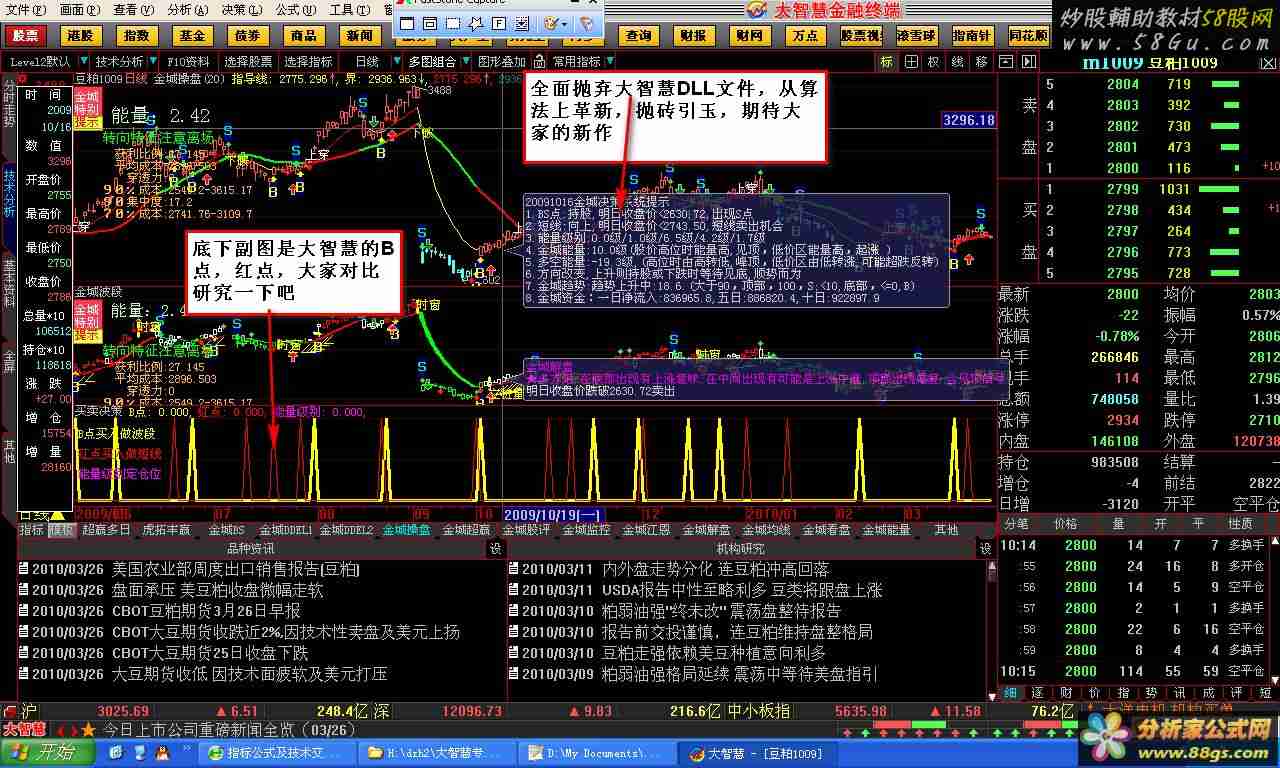Click the red left arrow in news ticker
The image size is (1280, 768).
coord(61,730)
